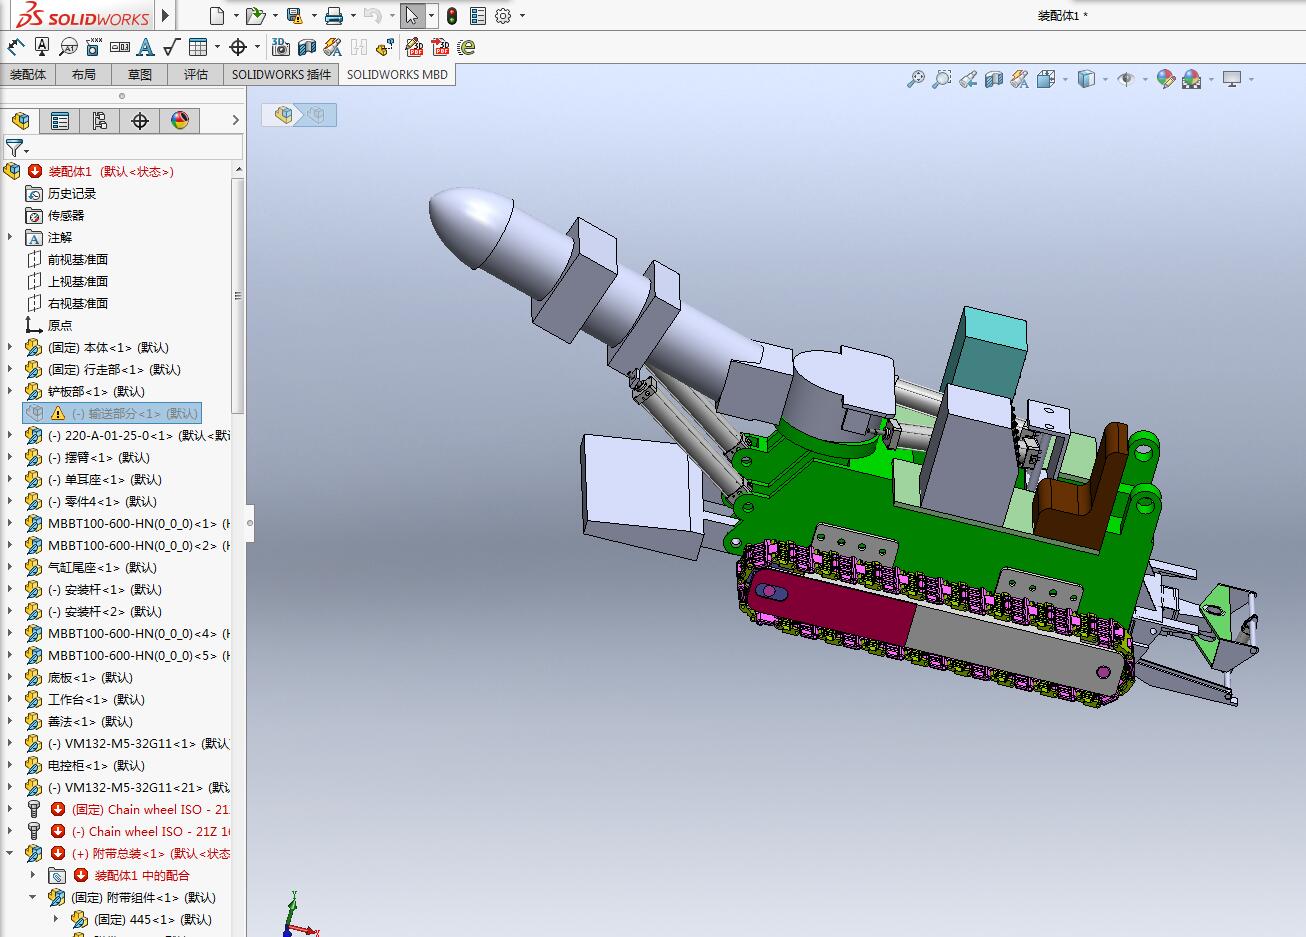Expand the 注解 tree node
This screenshot has height=937, width=1306.
coord(10,237)
